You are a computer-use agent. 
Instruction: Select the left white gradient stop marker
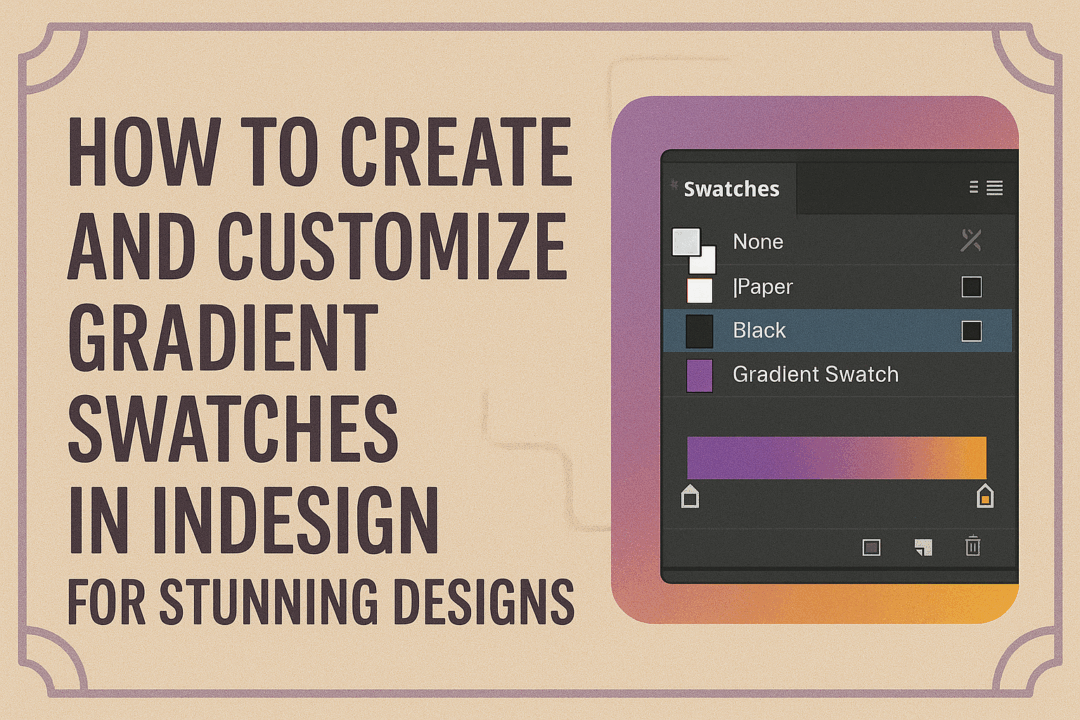click(690, 494)
